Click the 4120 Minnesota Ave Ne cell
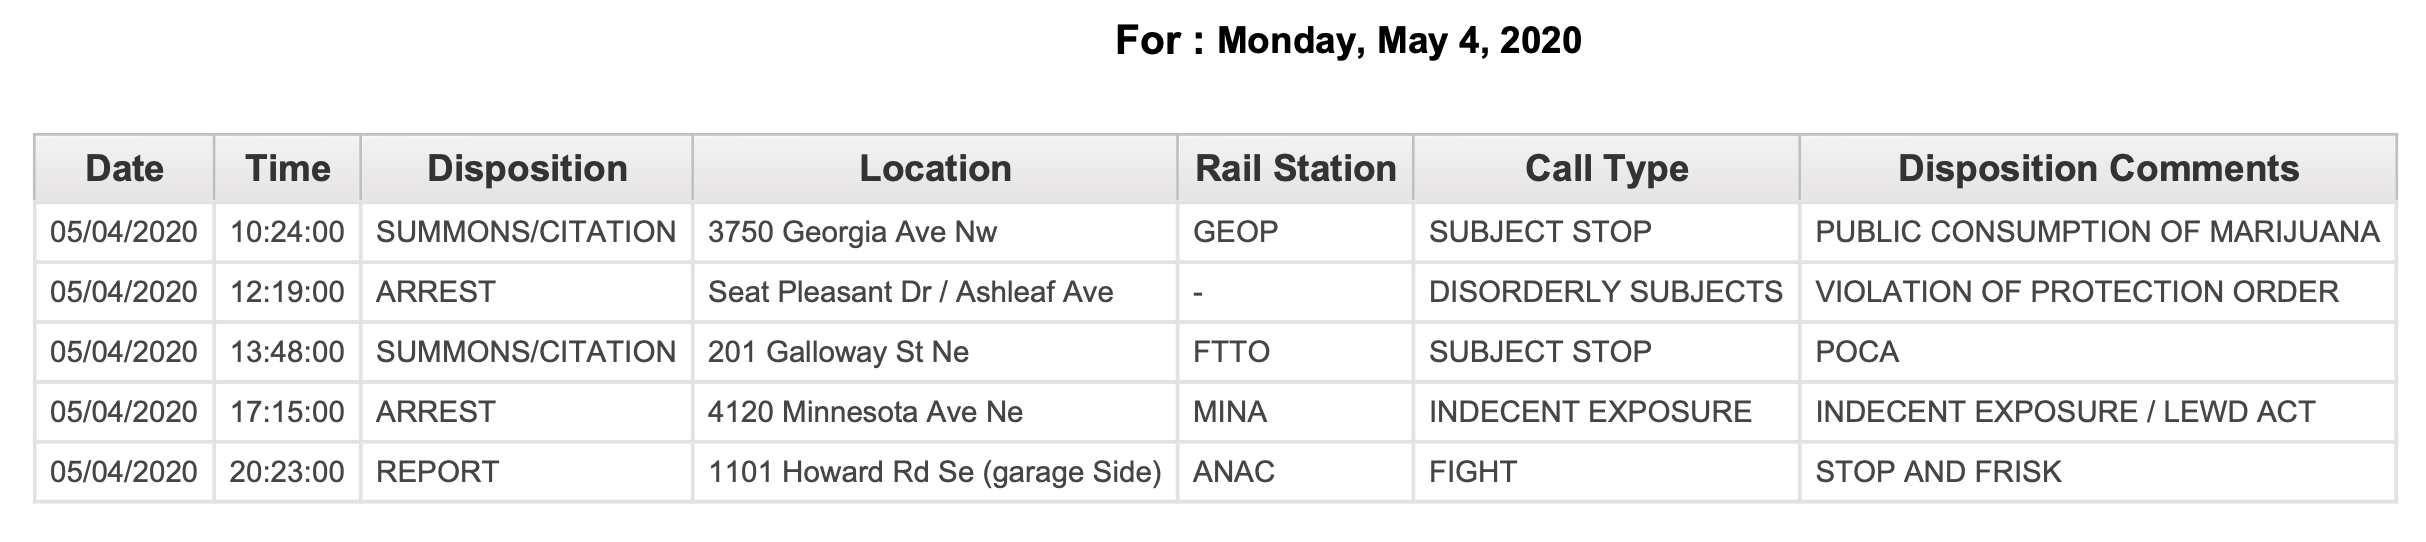Screen dimensions: 2426x542 coord(935,412)
